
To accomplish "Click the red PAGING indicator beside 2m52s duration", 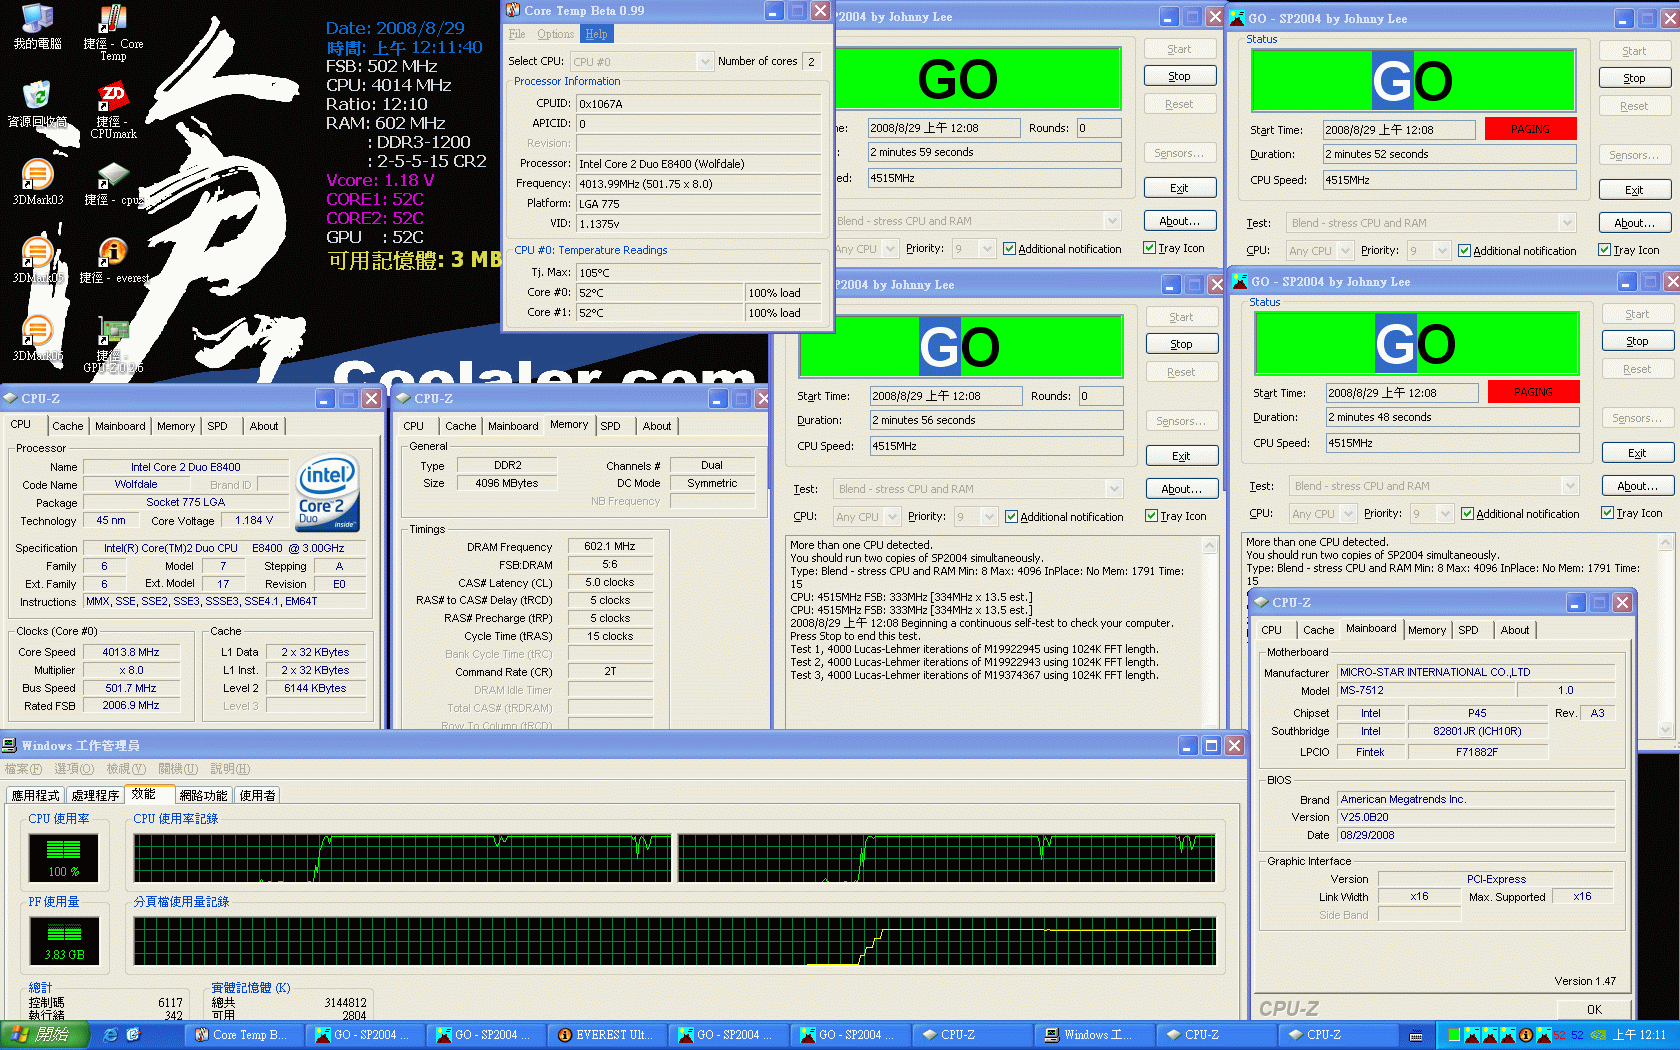I will point(1530,129).
